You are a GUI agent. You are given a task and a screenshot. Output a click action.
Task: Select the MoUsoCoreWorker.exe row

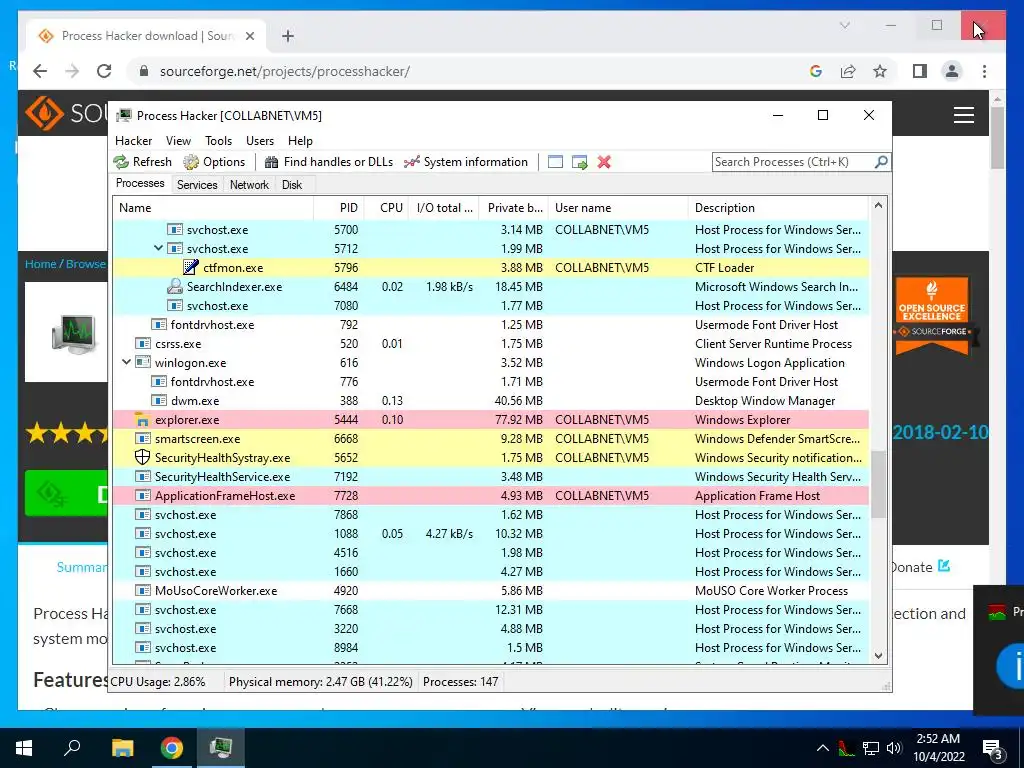491,590
